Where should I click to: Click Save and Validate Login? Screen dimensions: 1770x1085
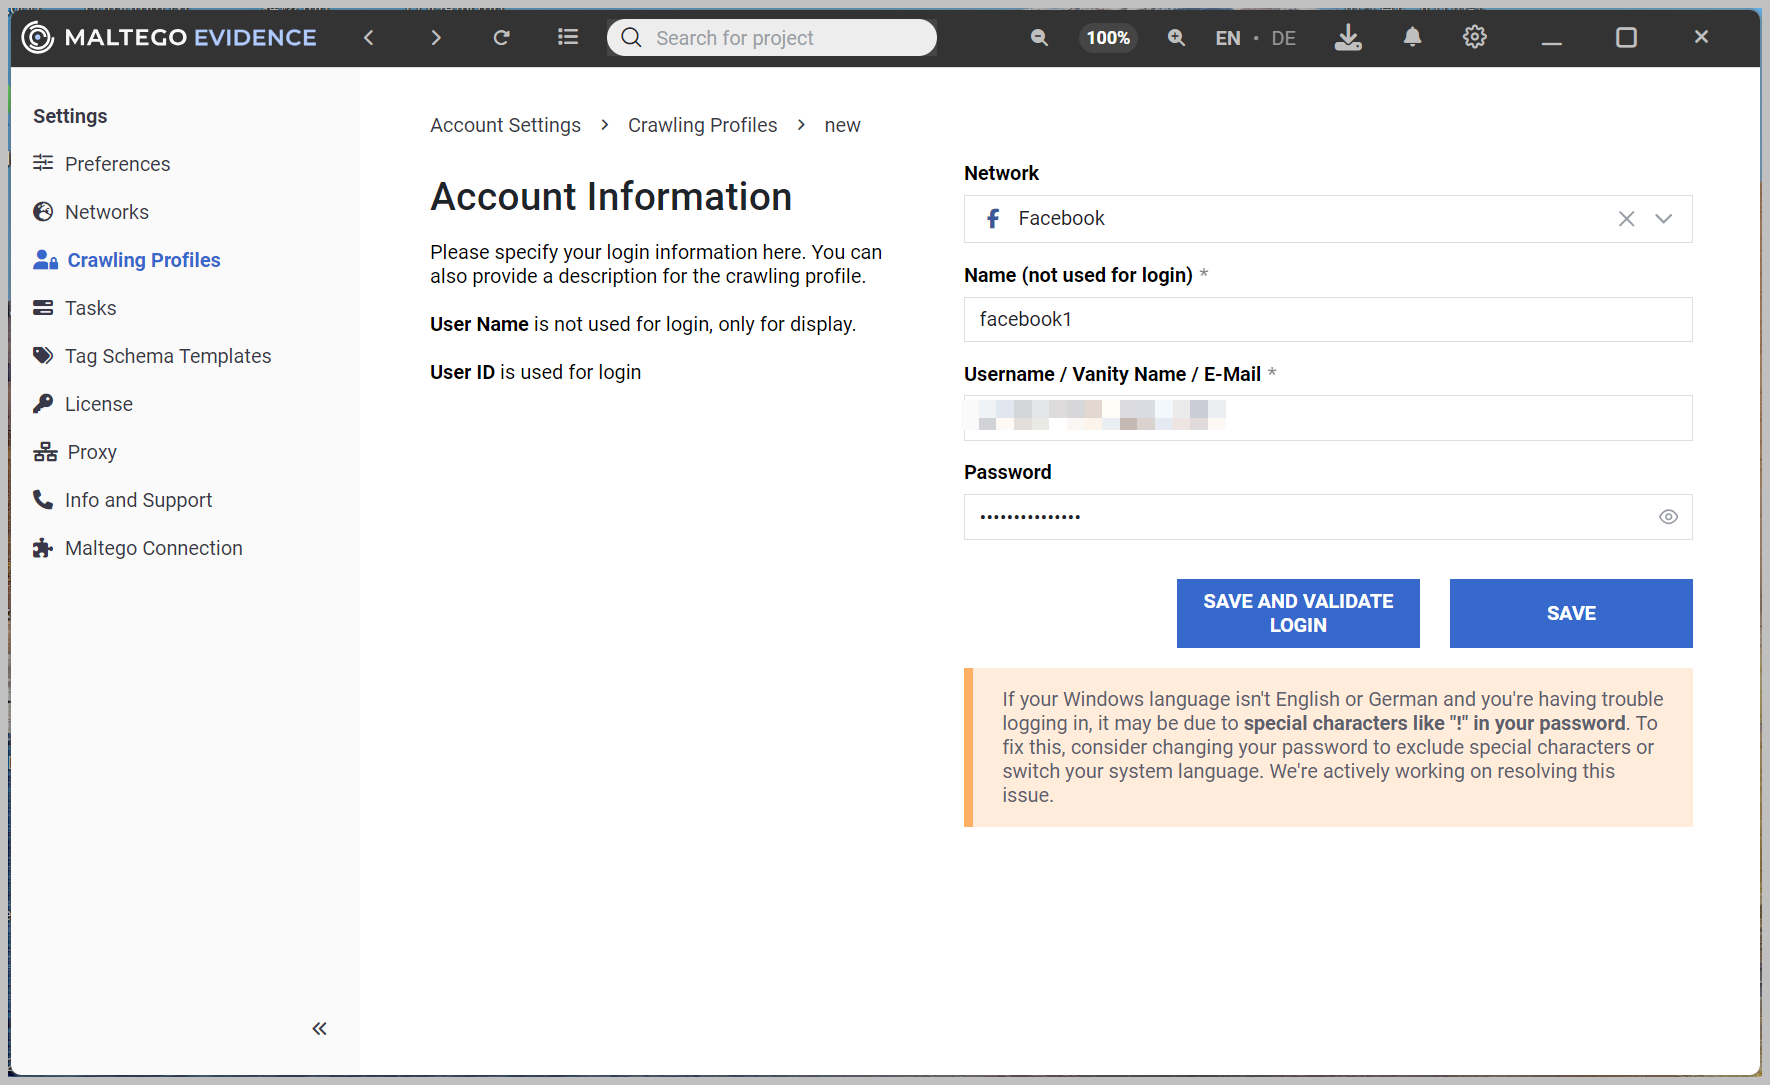click(x=1298, y=613)
